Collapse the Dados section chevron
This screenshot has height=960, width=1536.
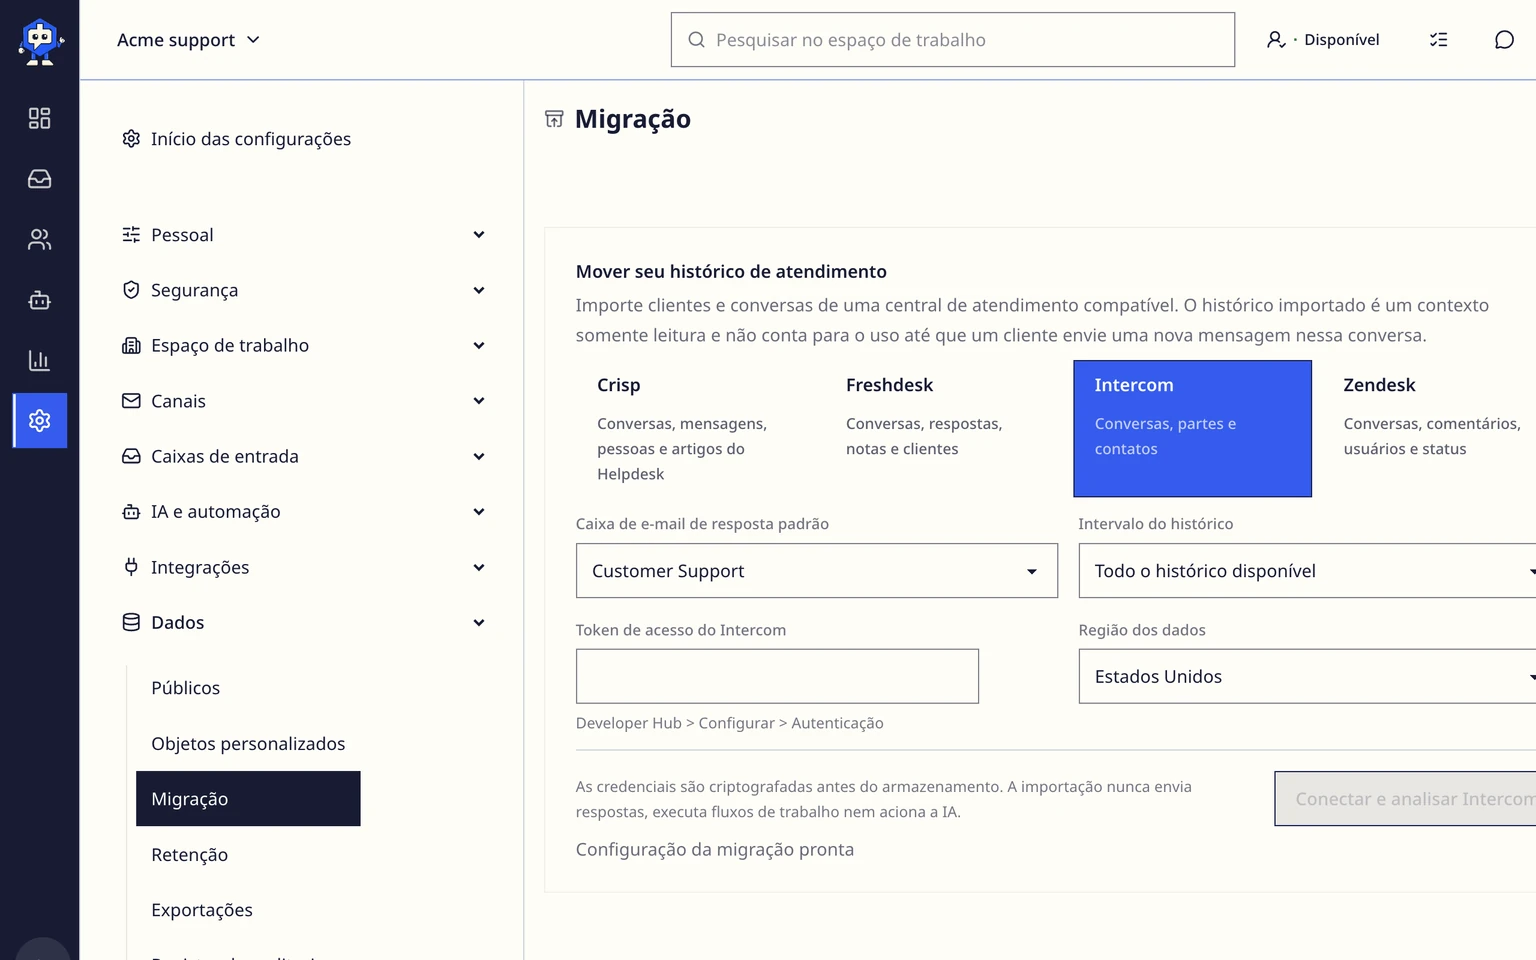[479, 623]
